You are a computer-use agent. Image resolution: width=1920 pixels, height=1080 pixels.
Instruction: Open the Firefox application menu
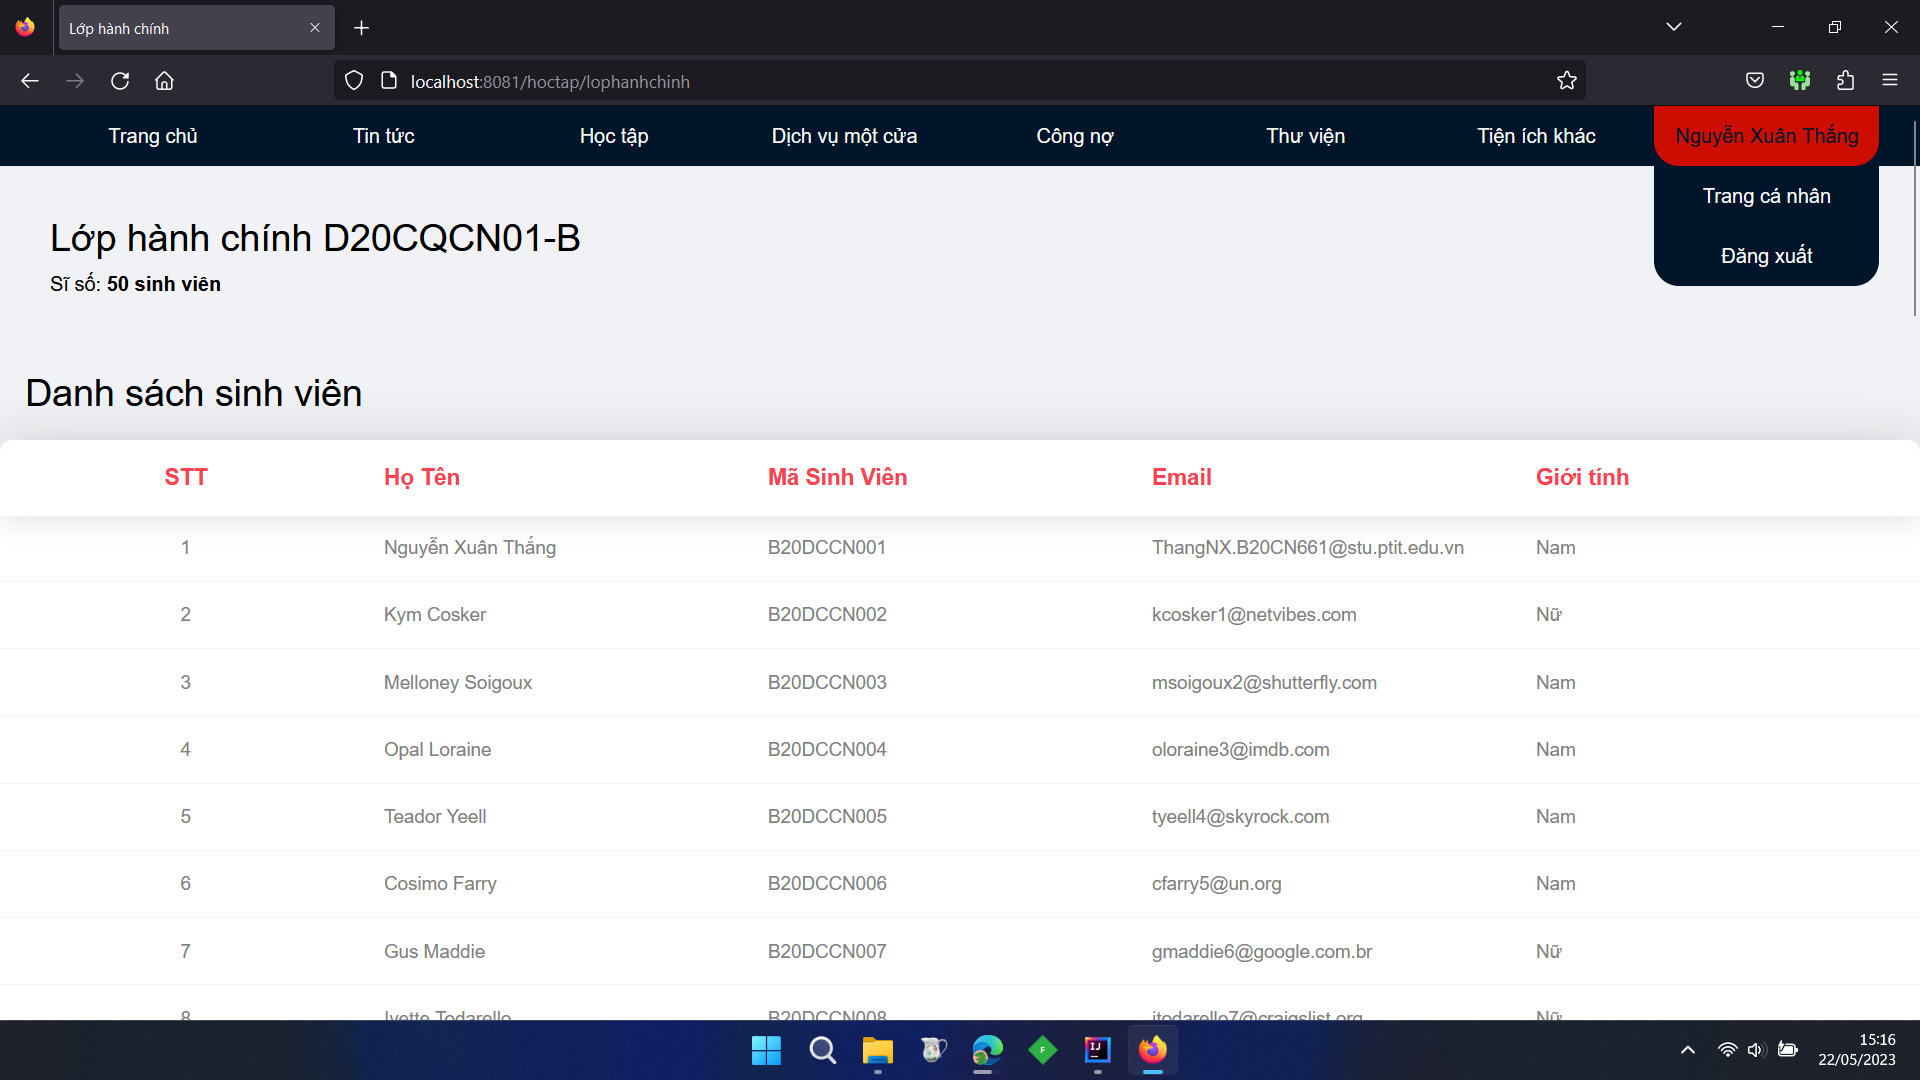pos(1891,80)
